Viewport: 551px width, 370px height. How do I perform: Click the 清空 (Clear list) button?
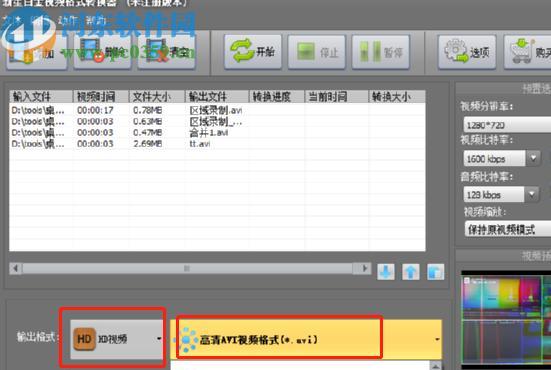(x=167, y=52)
